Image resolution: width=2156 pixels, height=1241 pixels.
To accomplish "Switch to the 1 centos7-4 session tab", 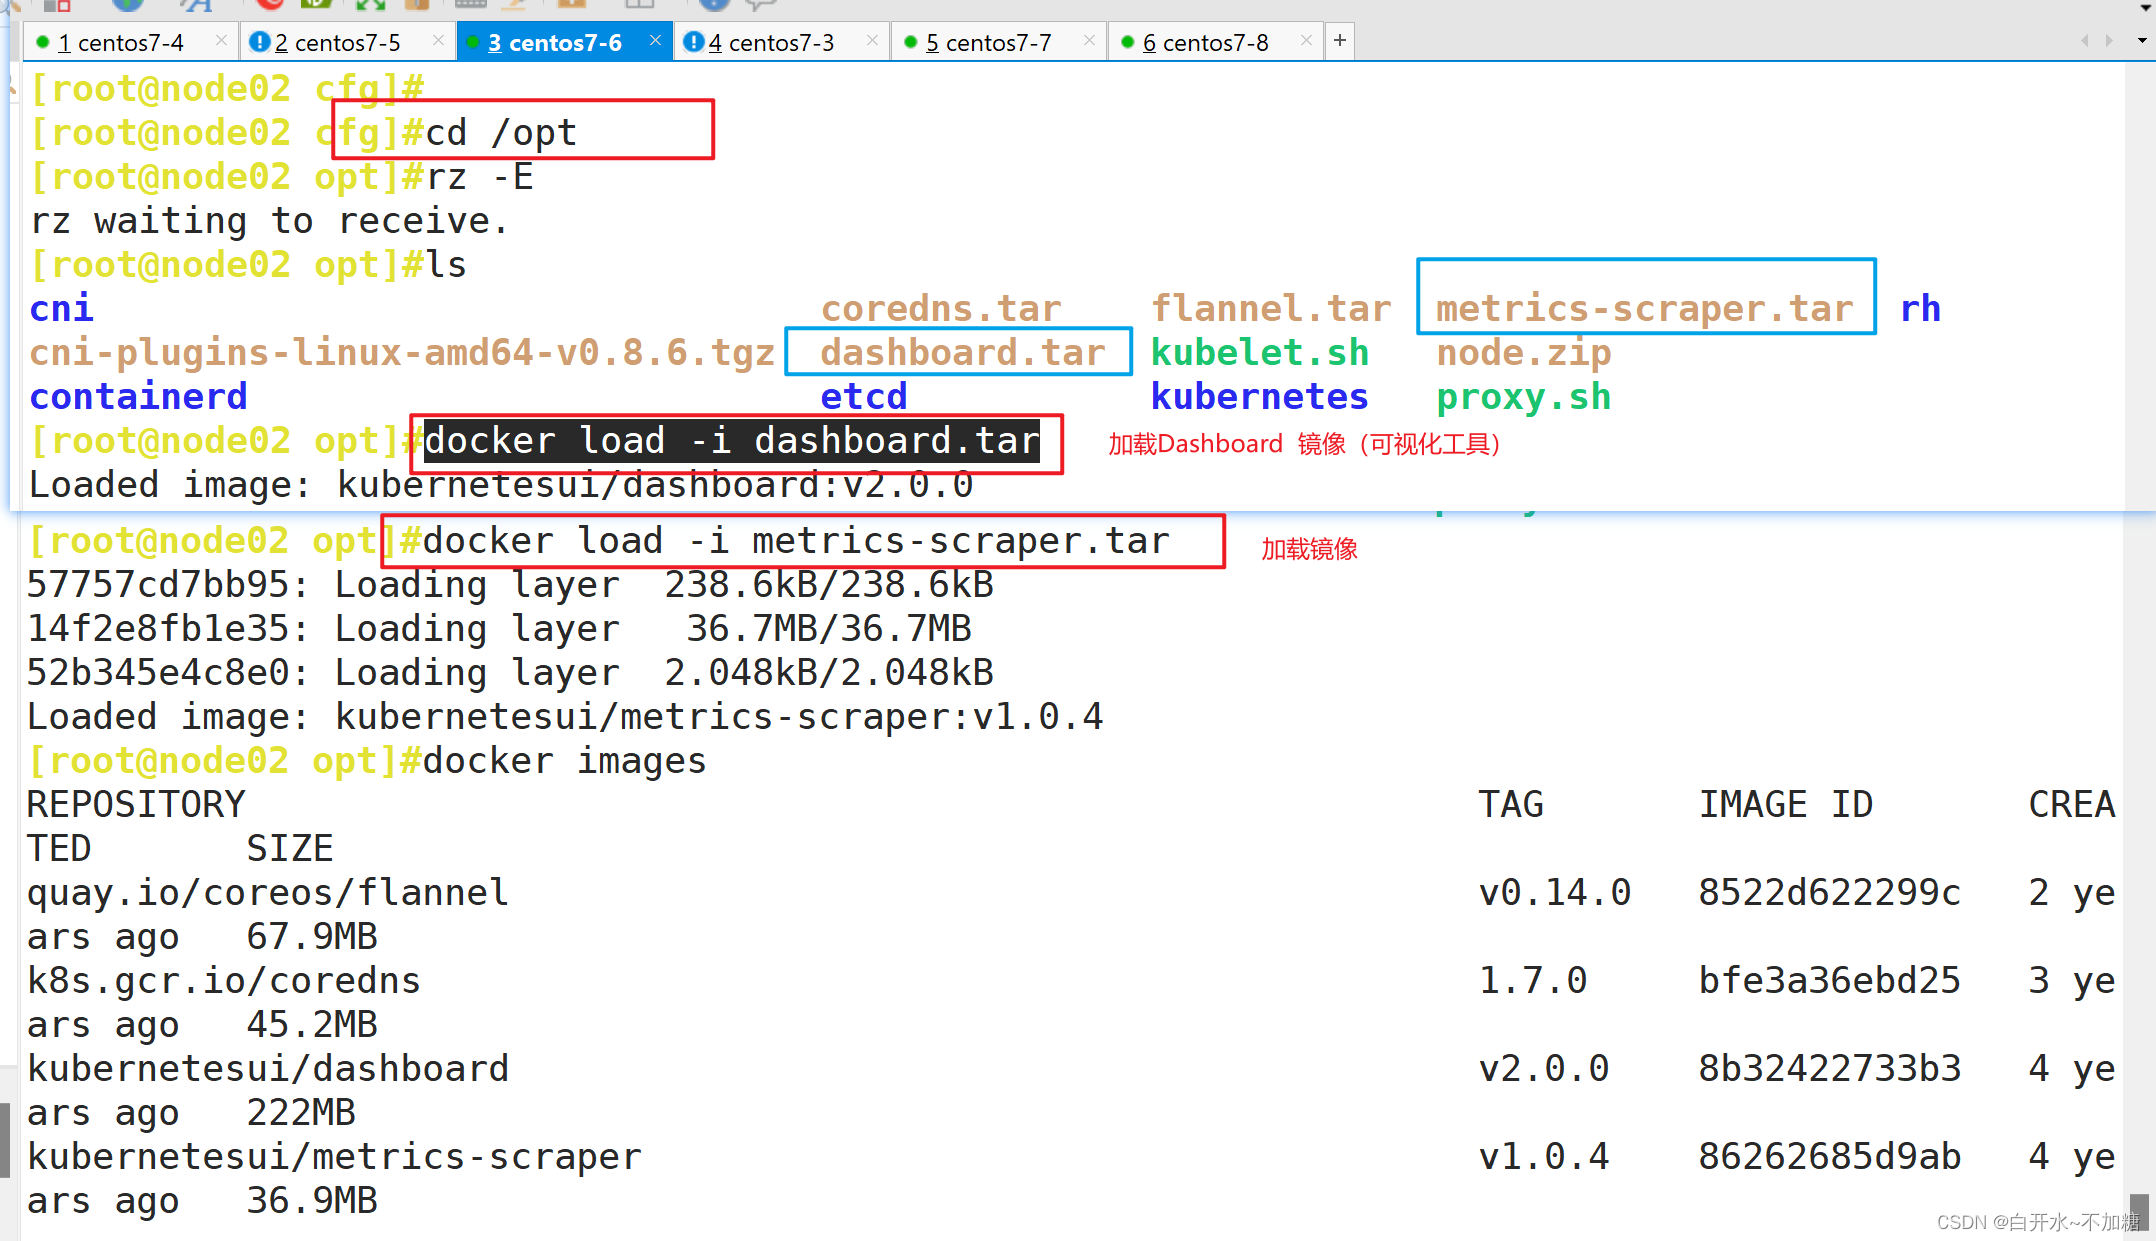I will click(x=130, y=42).
